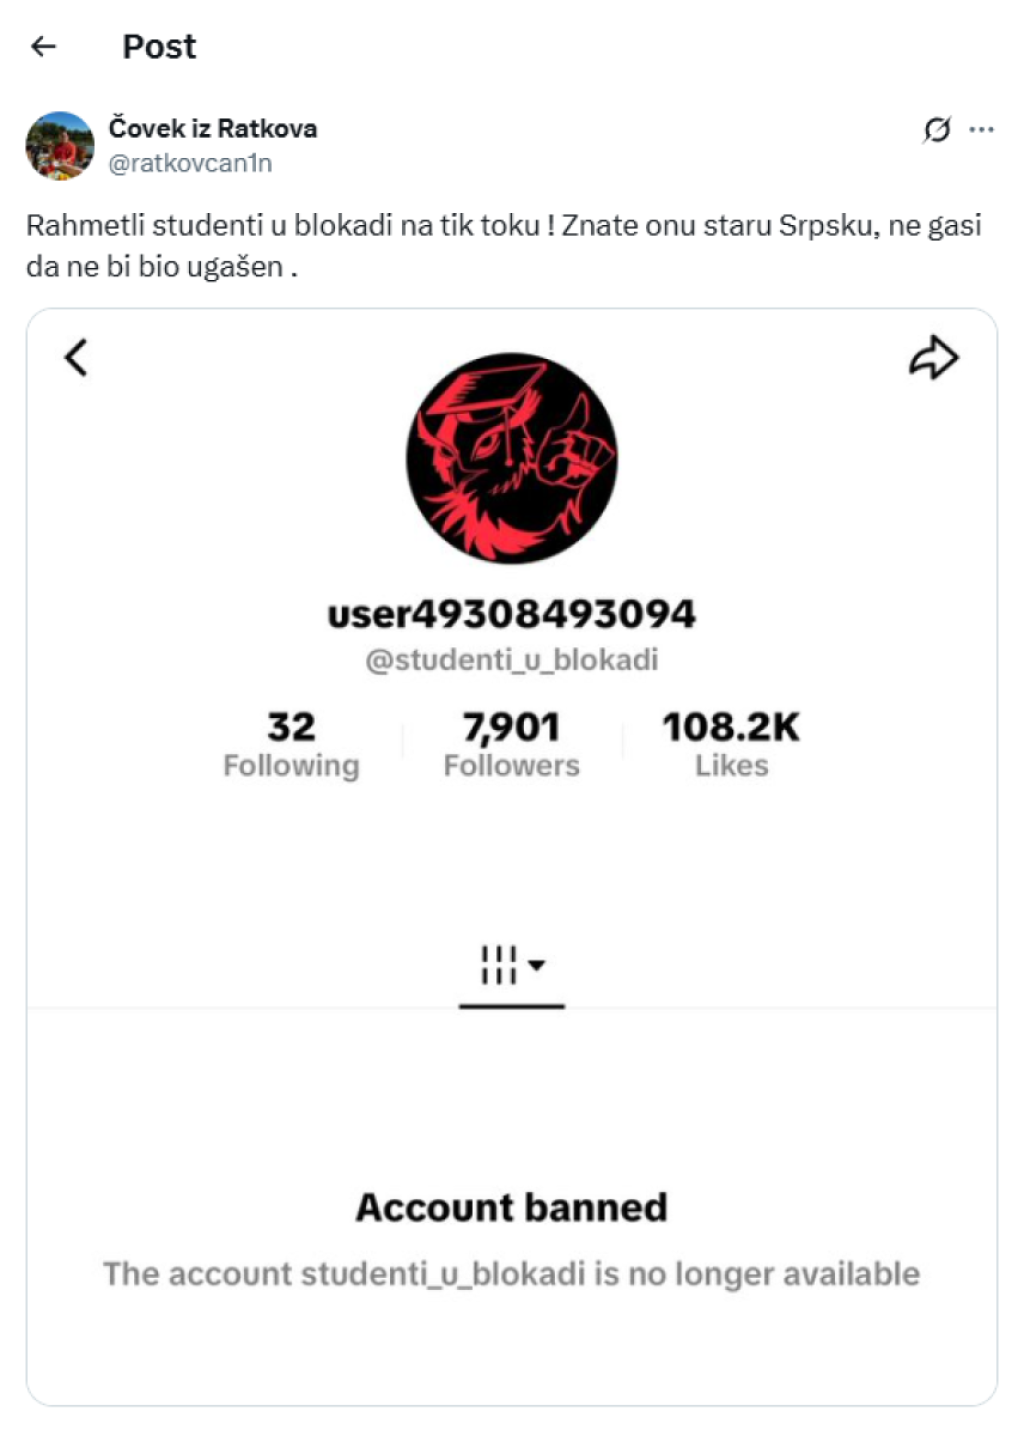Open the 32 Following list
The width and height of the screenshot is (1024, 1436).
point(291,744)
